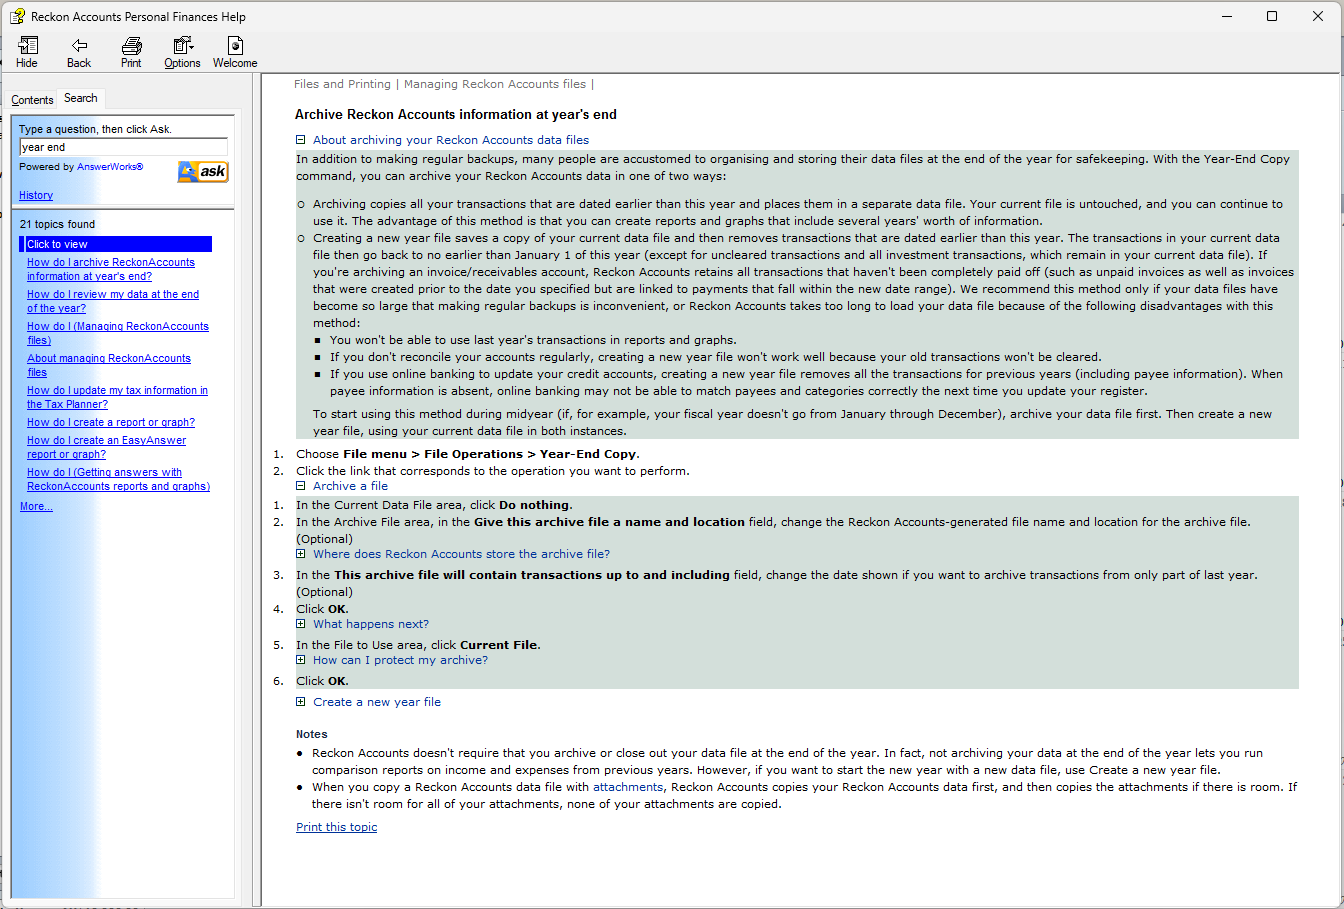Click the topic heading 'Archive Reckon Accounts information at year's end'
1344x909 pixels.
pyautogui.click(x=456, y=114)
